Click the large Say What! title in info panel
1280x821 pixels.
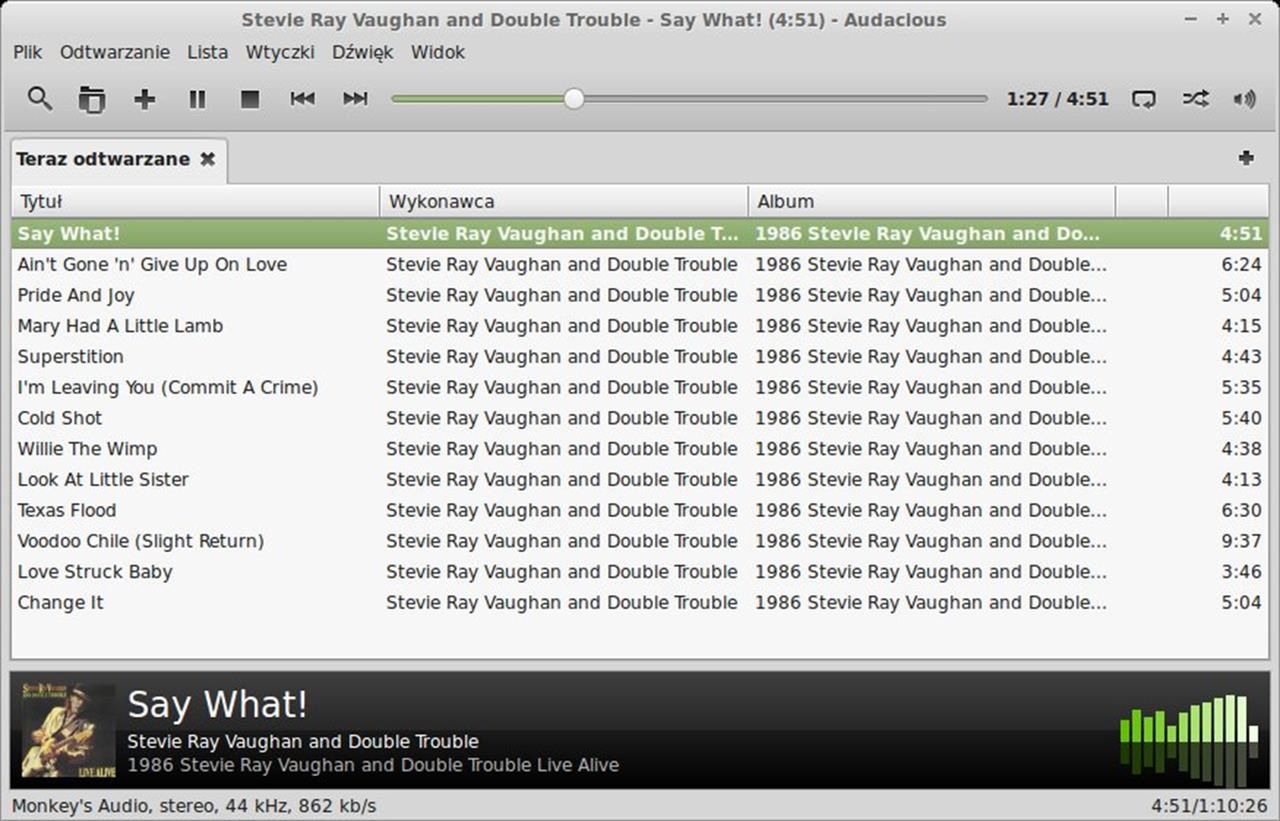click(218, 704)
